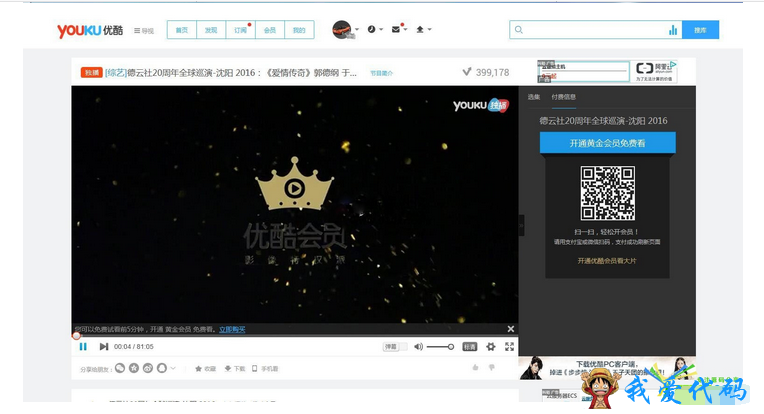Click the blue 搜库 search button
The image size is (764, 414).
(700, 30)
